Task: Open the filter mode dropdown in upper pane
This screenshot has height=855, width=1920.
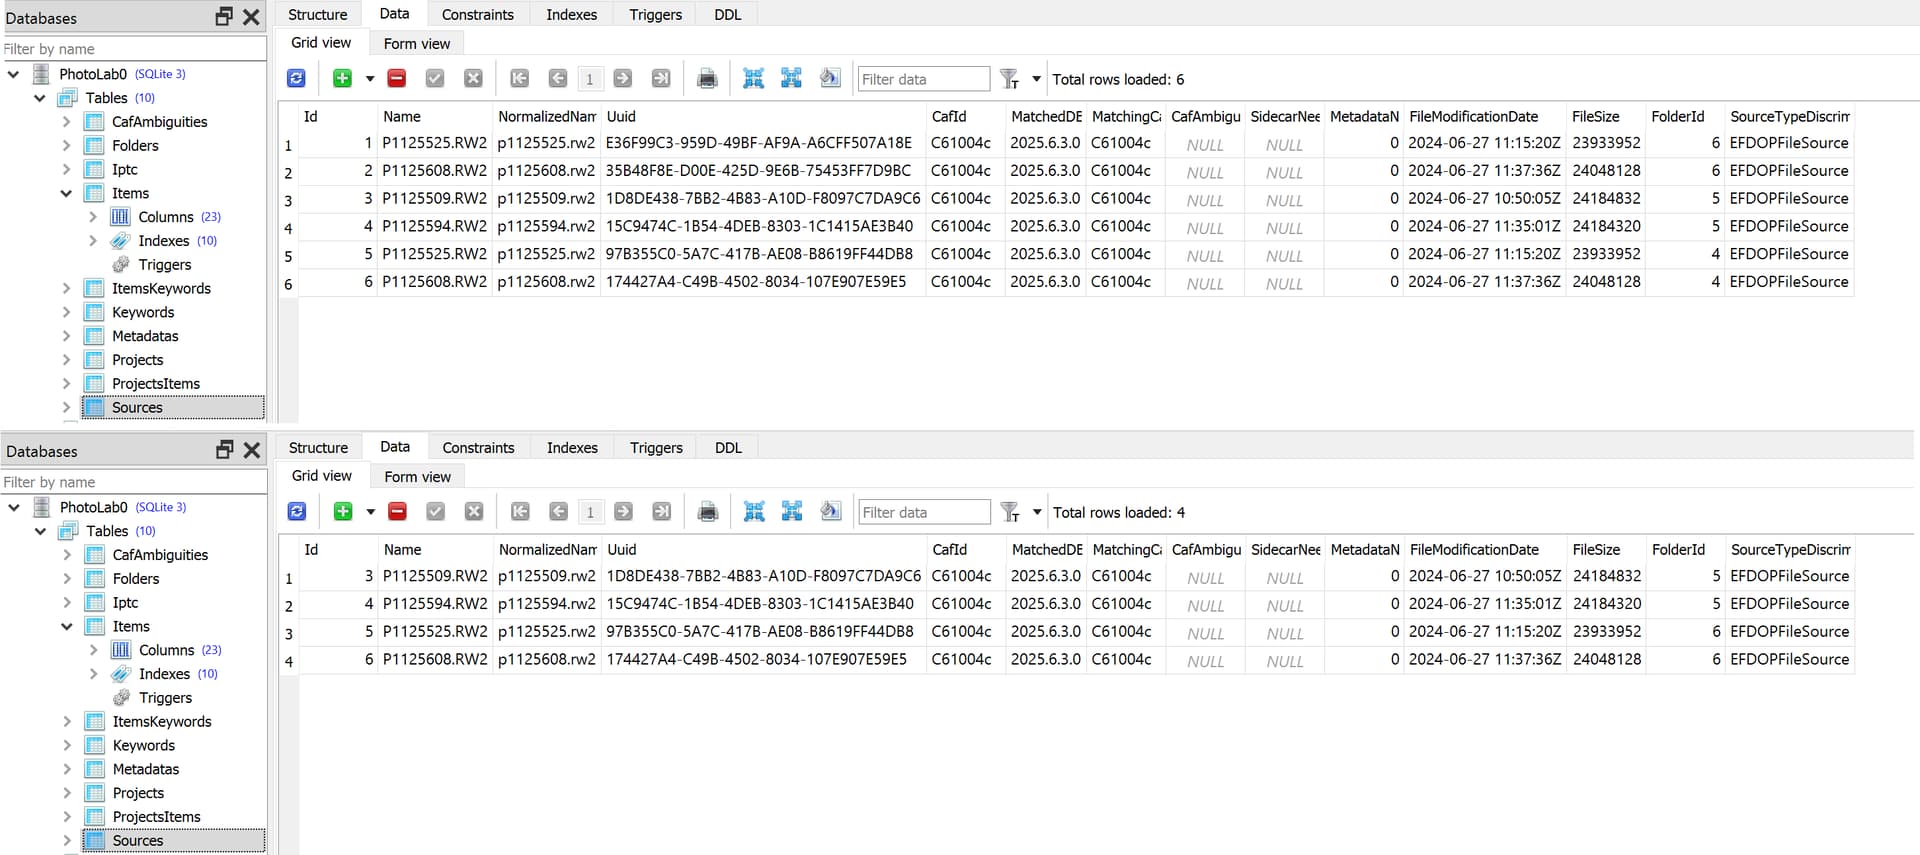Action: tap(1036, 79)
